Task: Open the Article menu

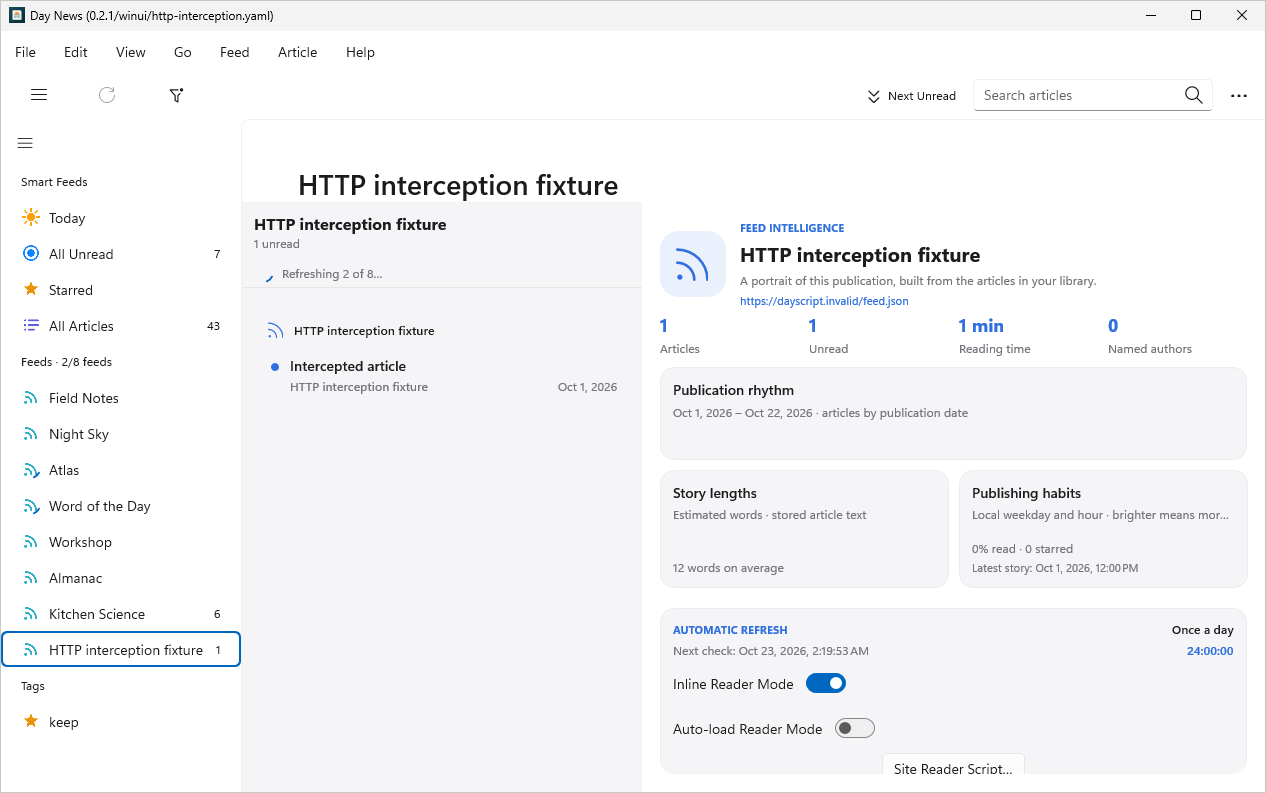Action: [298, 52]
